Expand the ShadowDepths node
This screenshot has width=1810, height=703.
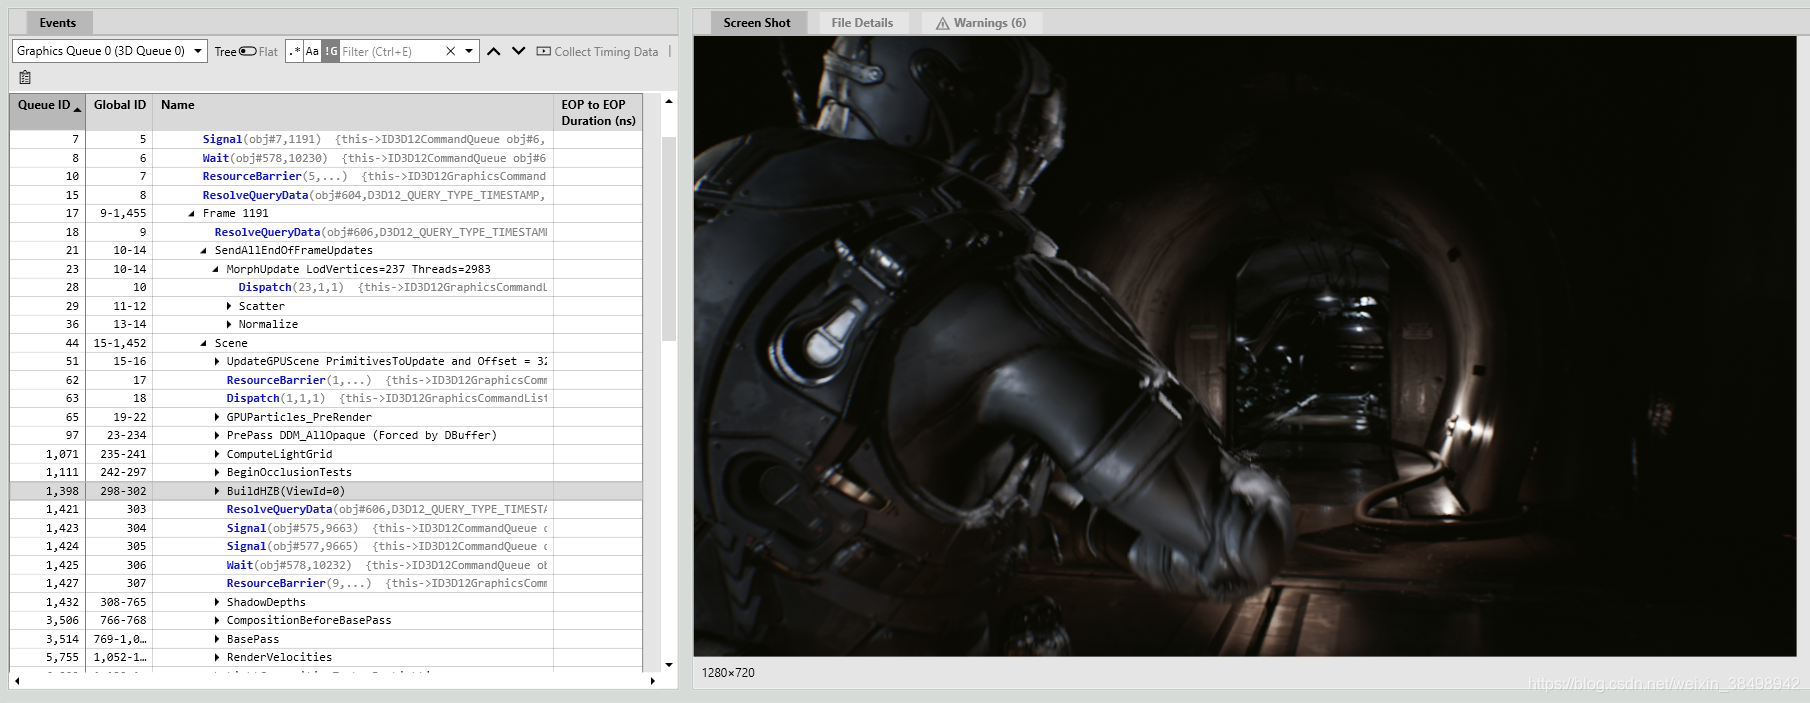217,602
